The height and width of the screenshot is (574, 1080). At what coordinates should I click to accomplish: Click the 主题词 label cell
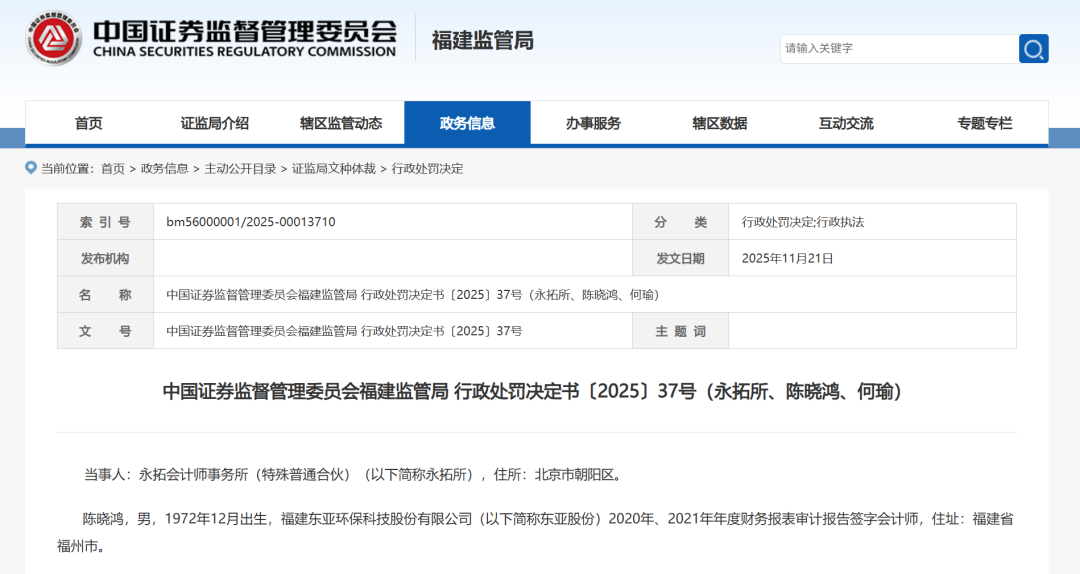(681, 331)
